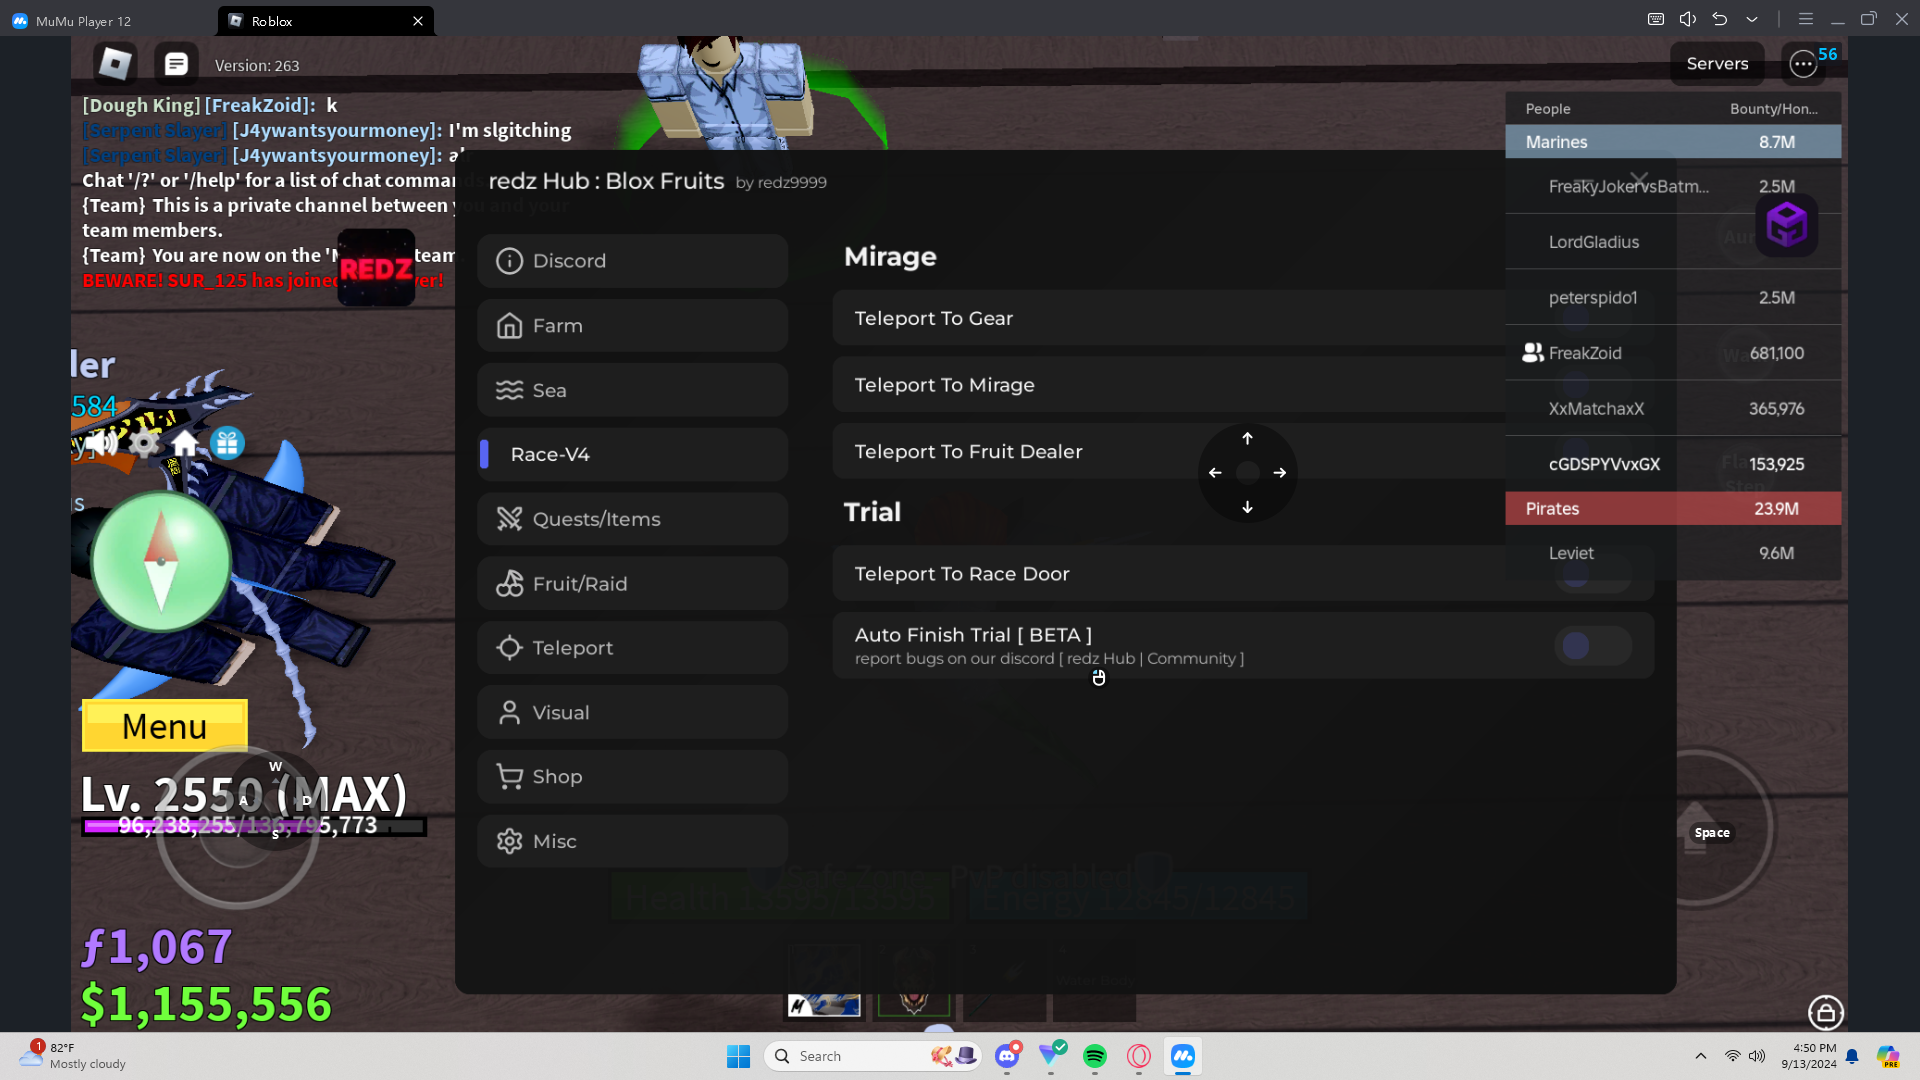The height and width of the screenshot is (1080, 1920).
Task: Open game settings gear icon
Action: [144, 443]
